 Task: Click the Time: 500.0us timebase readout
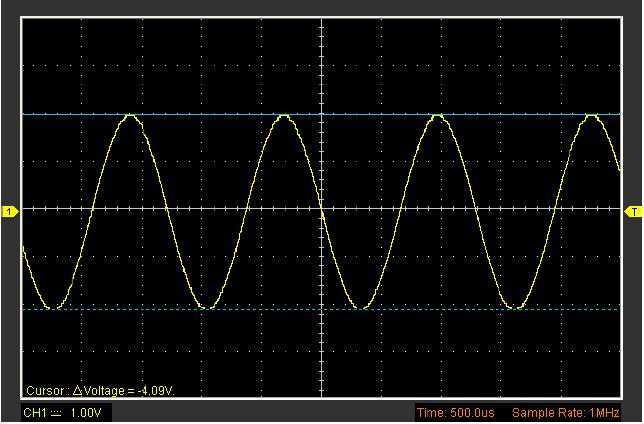tap(455, 412)
